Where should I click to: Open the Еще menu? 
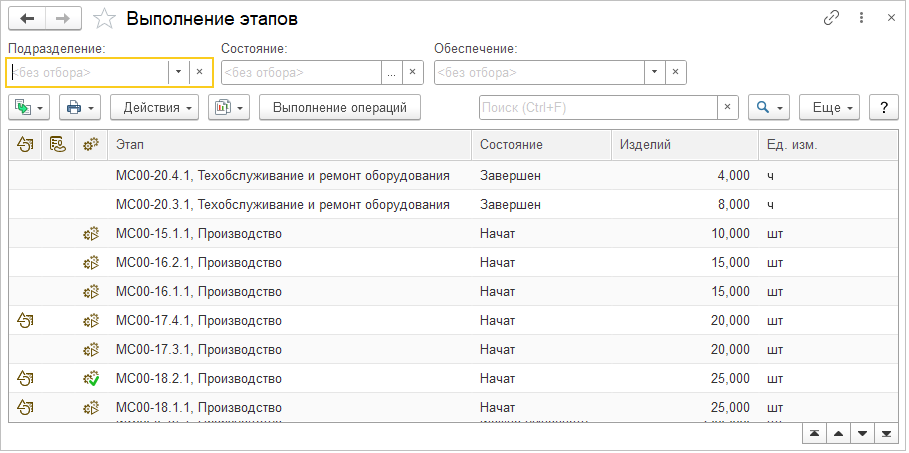pyautogui.click(x=831, y=107)
